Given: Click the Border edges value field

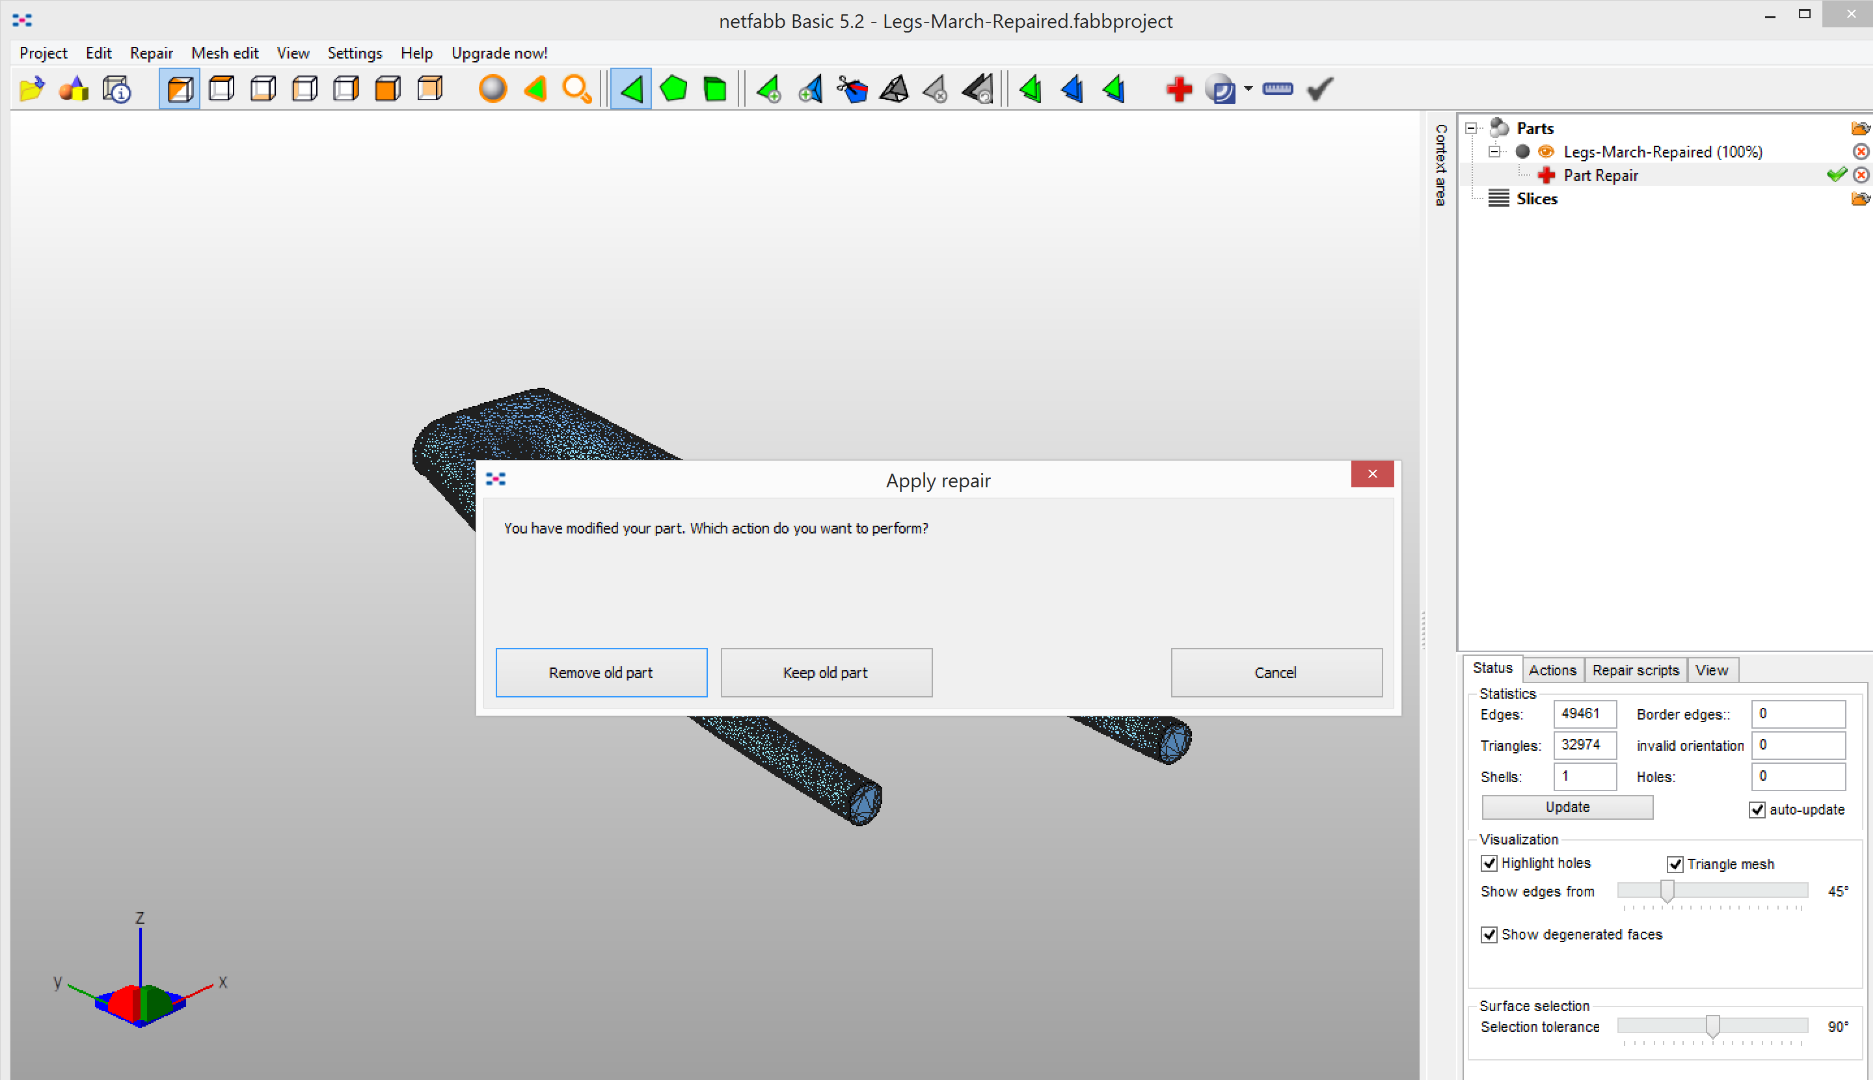Looking at the screenshot, I should [1798, 714].
